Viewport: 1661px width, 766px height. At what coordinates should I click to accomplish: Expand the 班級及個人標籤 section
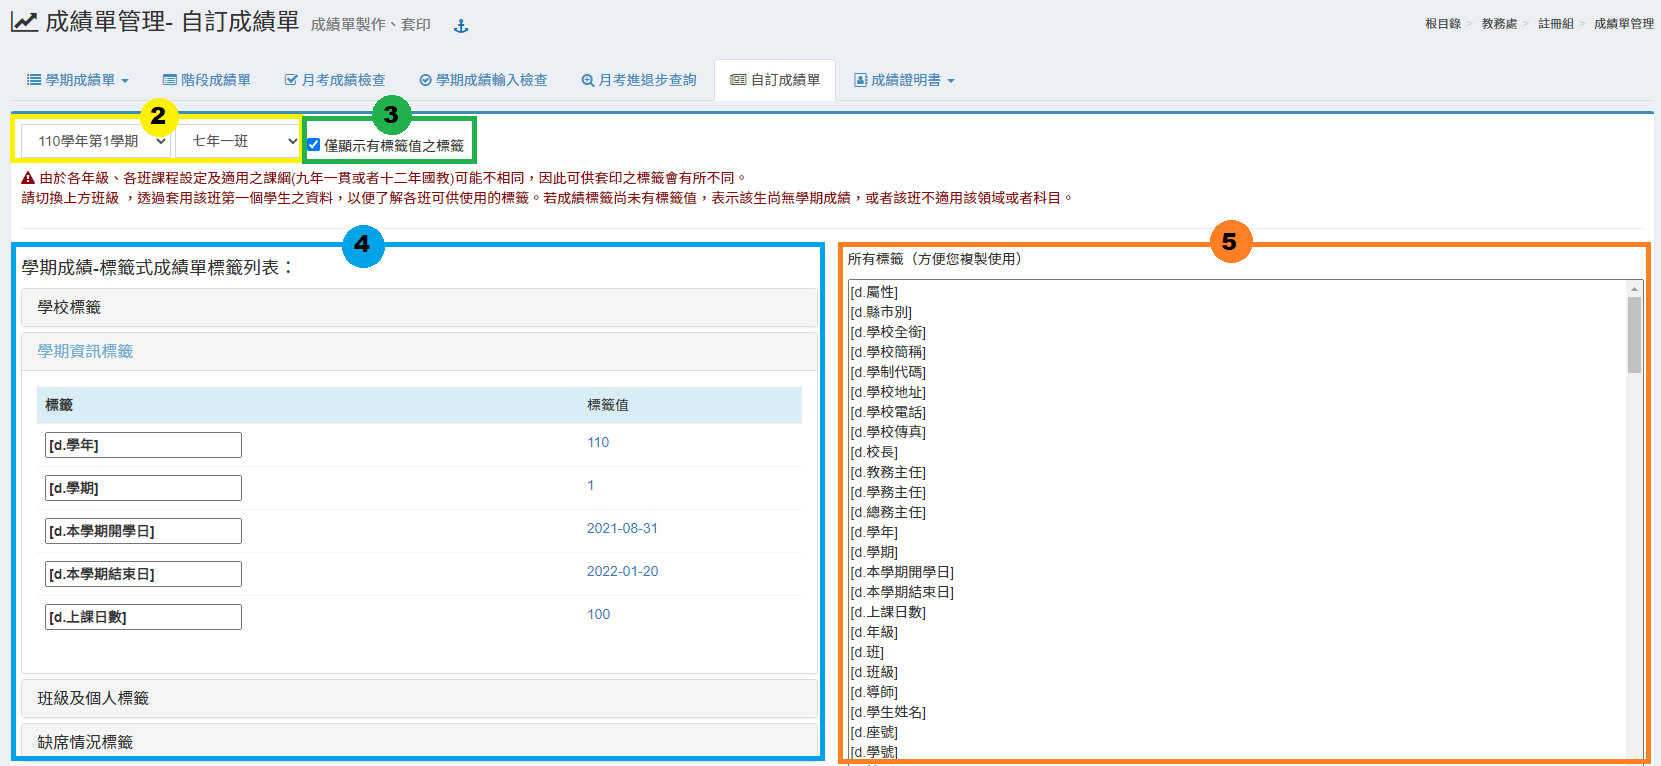[x=420, y=698]
